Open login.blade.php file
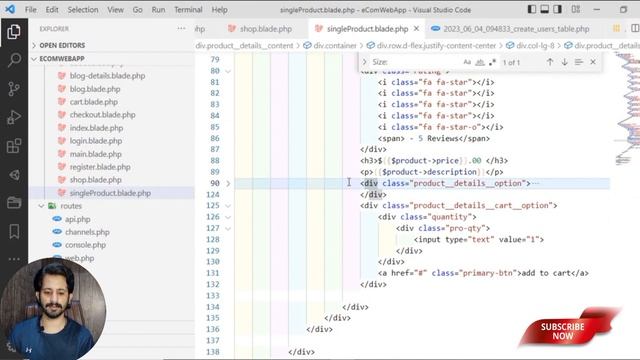This screenshot has height=360, width=640. (x=96, y=141)
